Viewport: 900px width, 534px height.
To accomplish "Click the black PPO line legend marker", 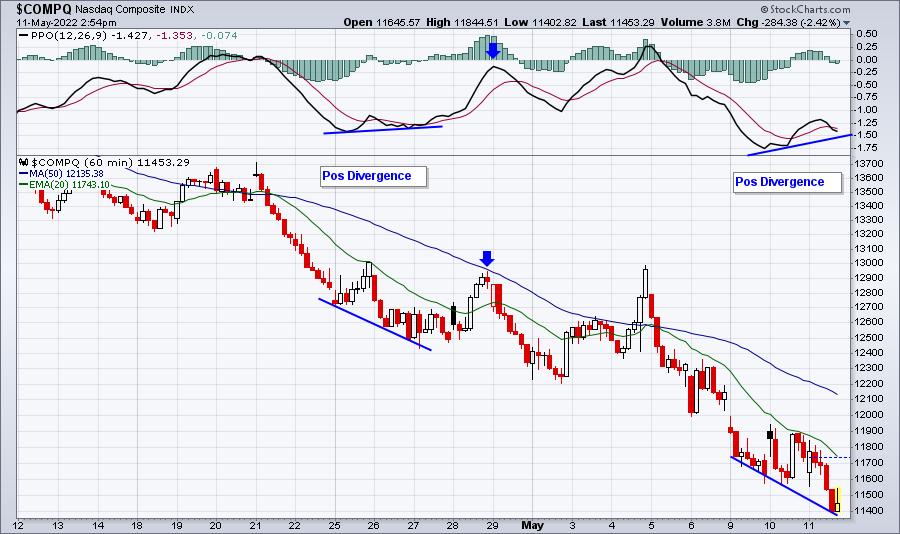I will pyautogui.click(x=23, y=36).
